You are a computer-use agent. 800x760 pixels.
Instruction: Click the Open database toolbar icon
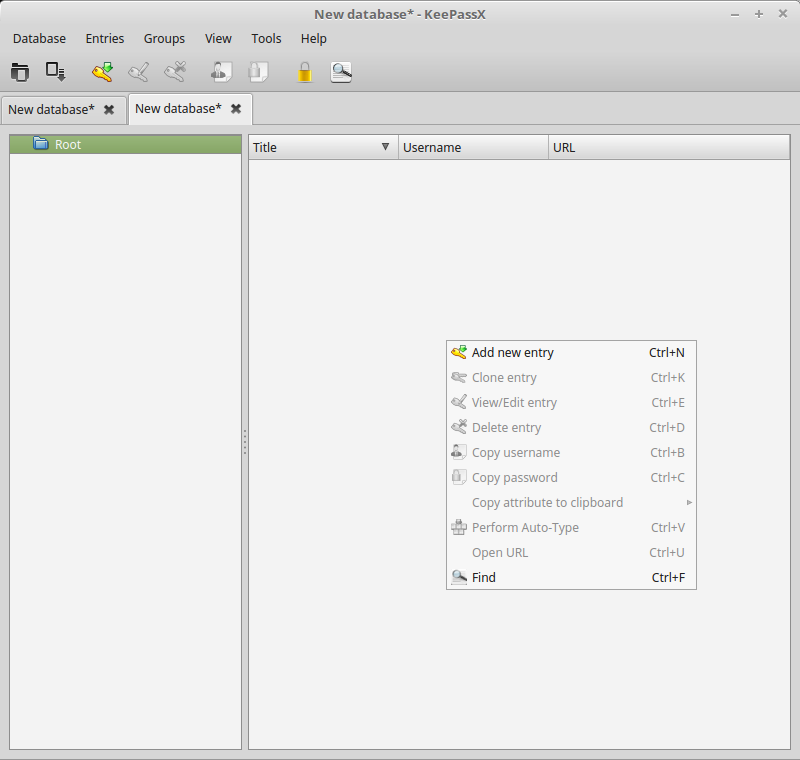(20, 72)
